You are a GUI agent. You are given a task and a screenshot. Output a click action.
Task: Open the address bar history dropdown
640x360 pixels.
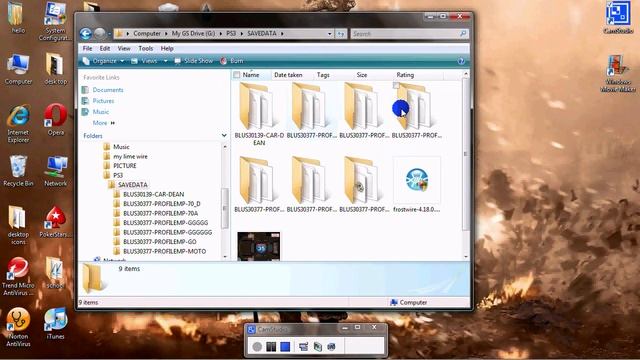point(329,34)
